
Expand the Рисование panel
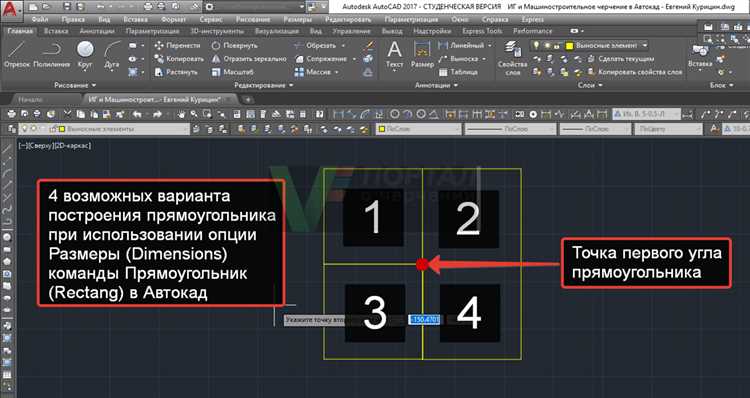pos(75,85)
